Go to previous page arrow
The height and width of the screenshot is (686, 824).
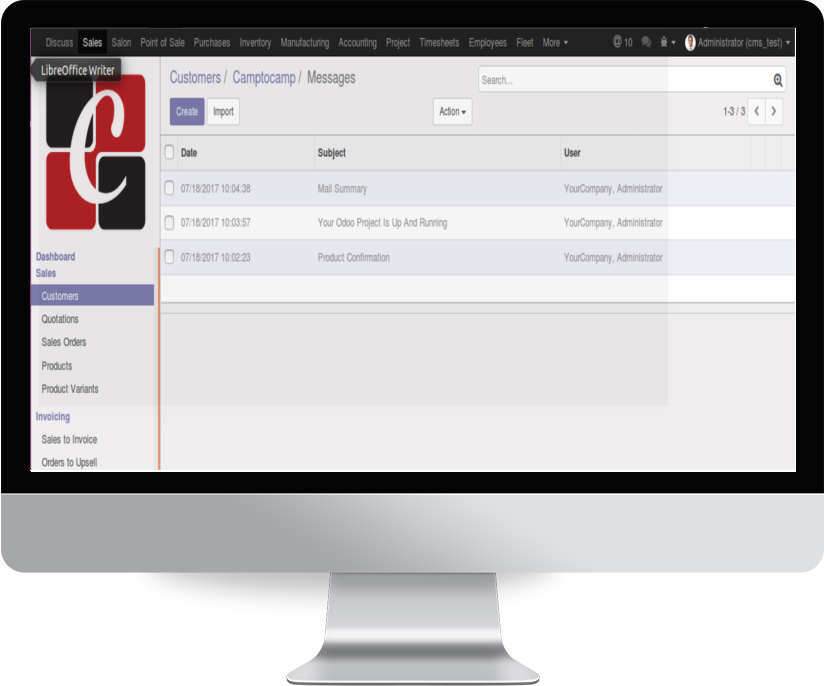[757, 111]
